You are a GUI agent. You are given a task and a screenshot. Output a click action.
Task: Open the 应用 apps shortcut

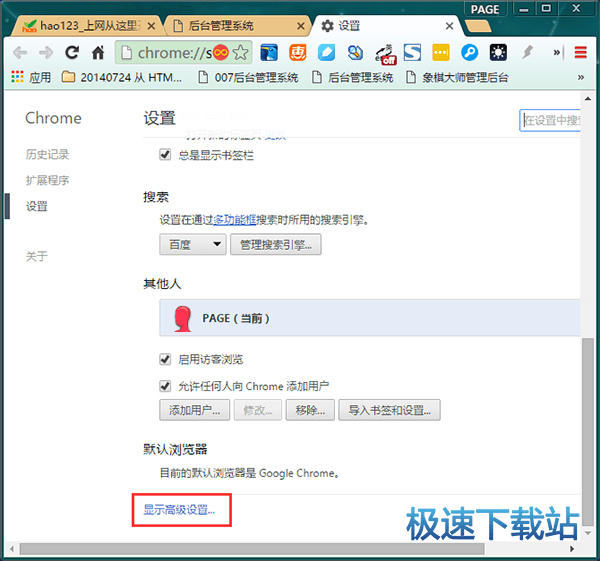31,77
